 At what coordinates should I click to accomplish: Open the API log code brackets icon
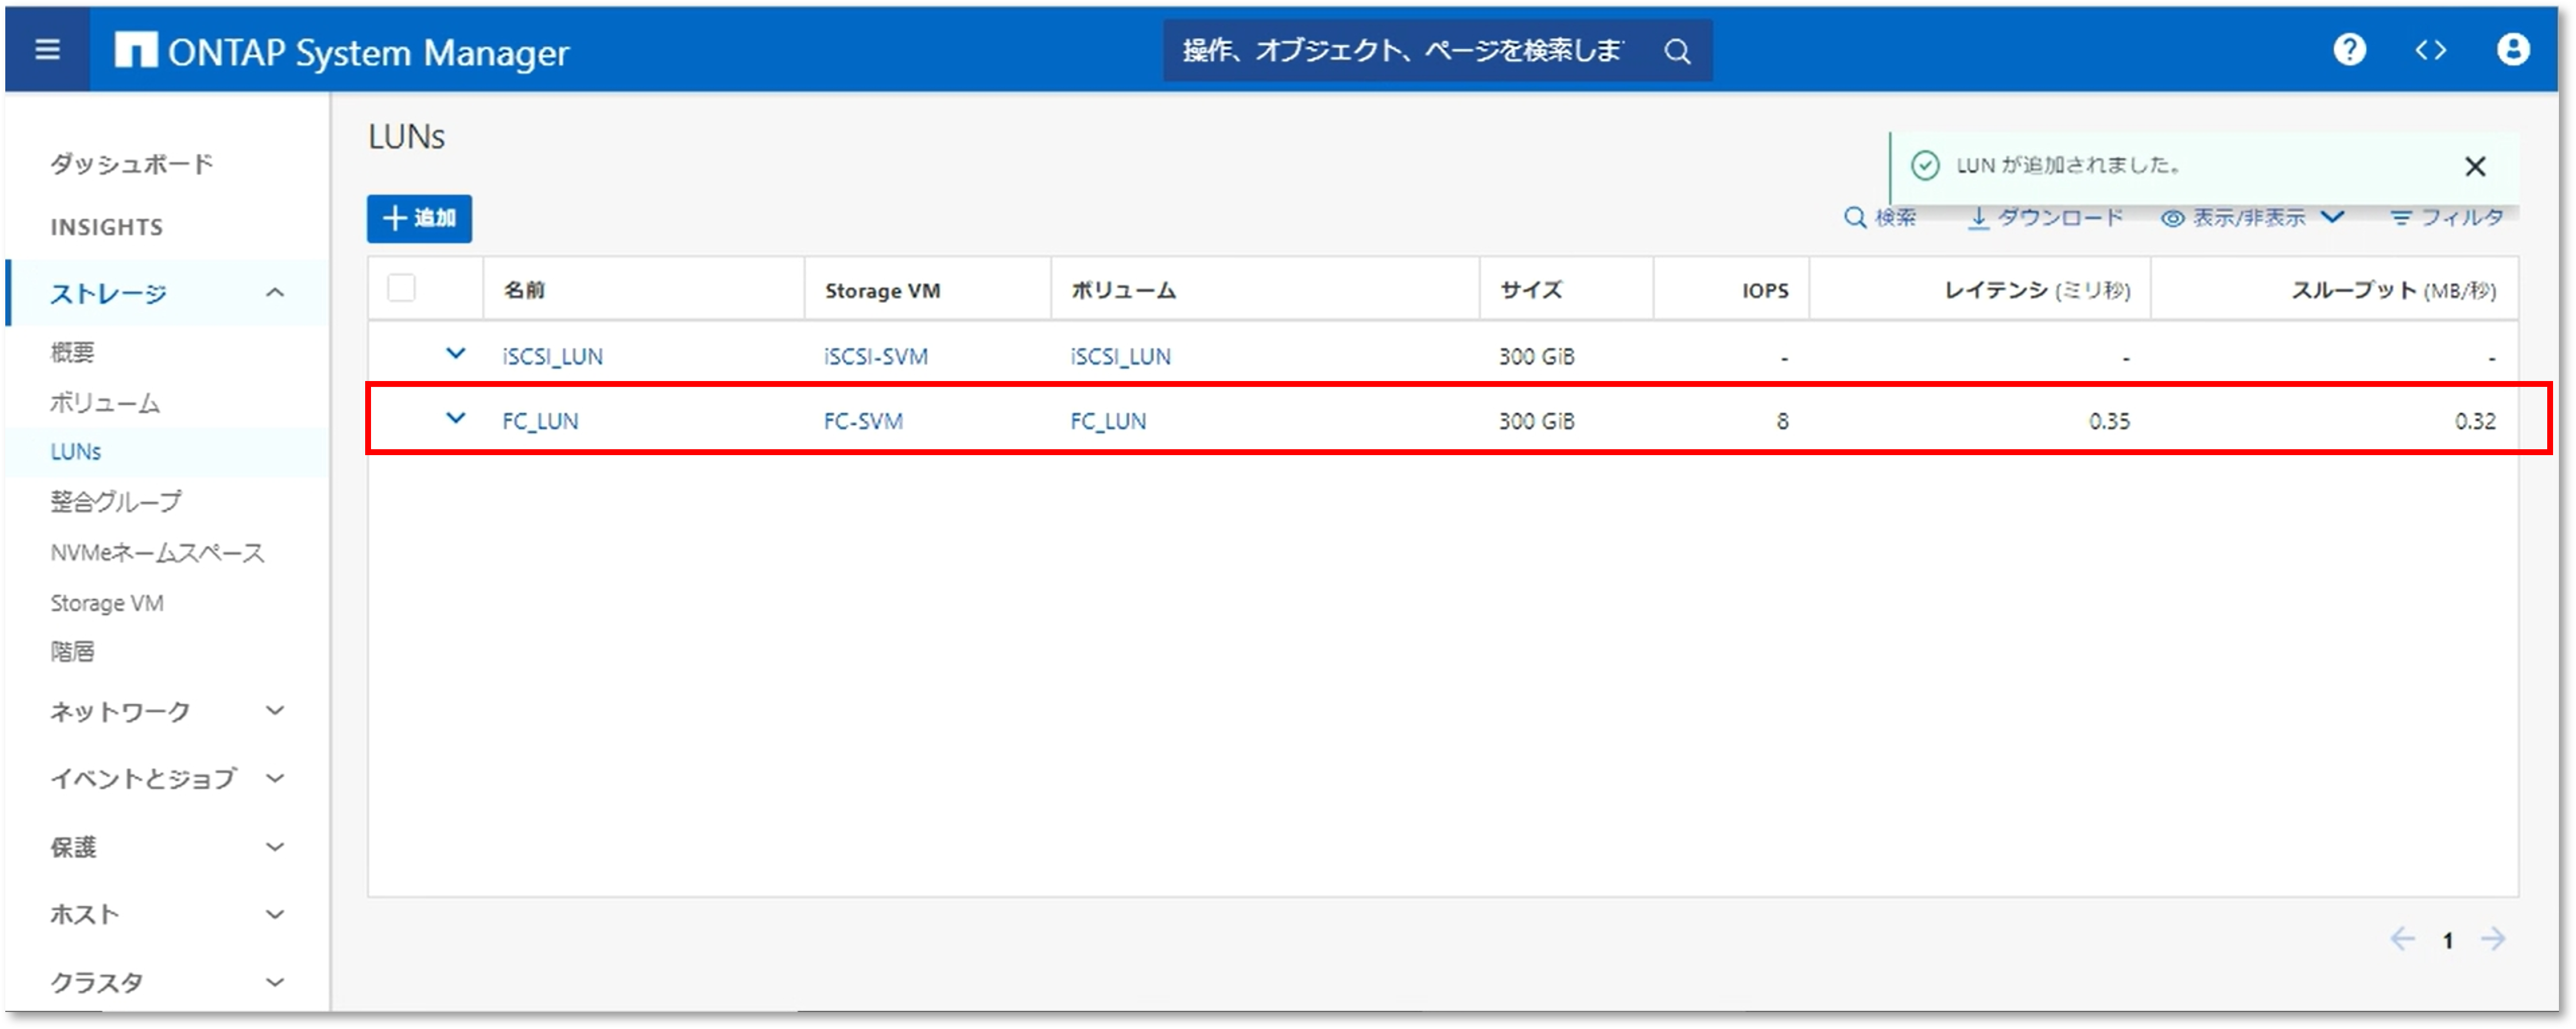(x=2431, y=49)
